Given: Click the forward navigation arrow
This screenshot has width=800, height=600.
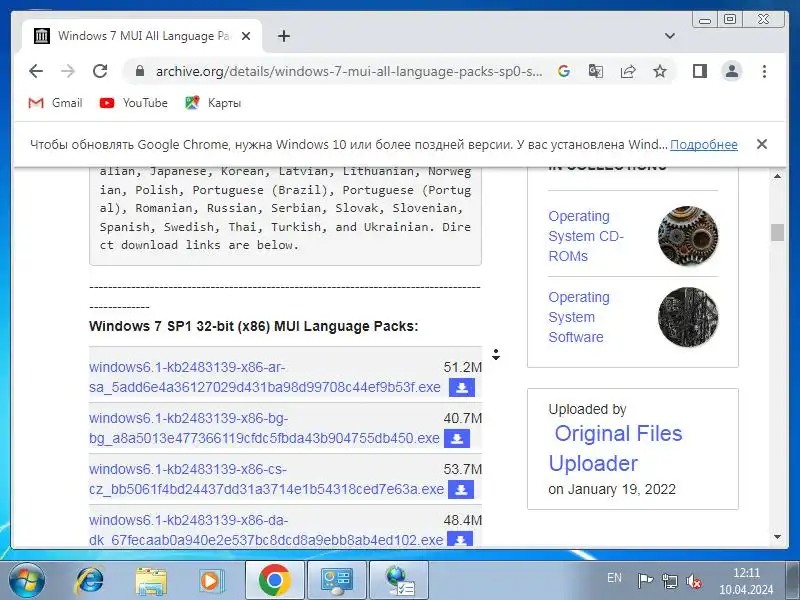Looking at the screenshot, I should click(x=68, y=71).
